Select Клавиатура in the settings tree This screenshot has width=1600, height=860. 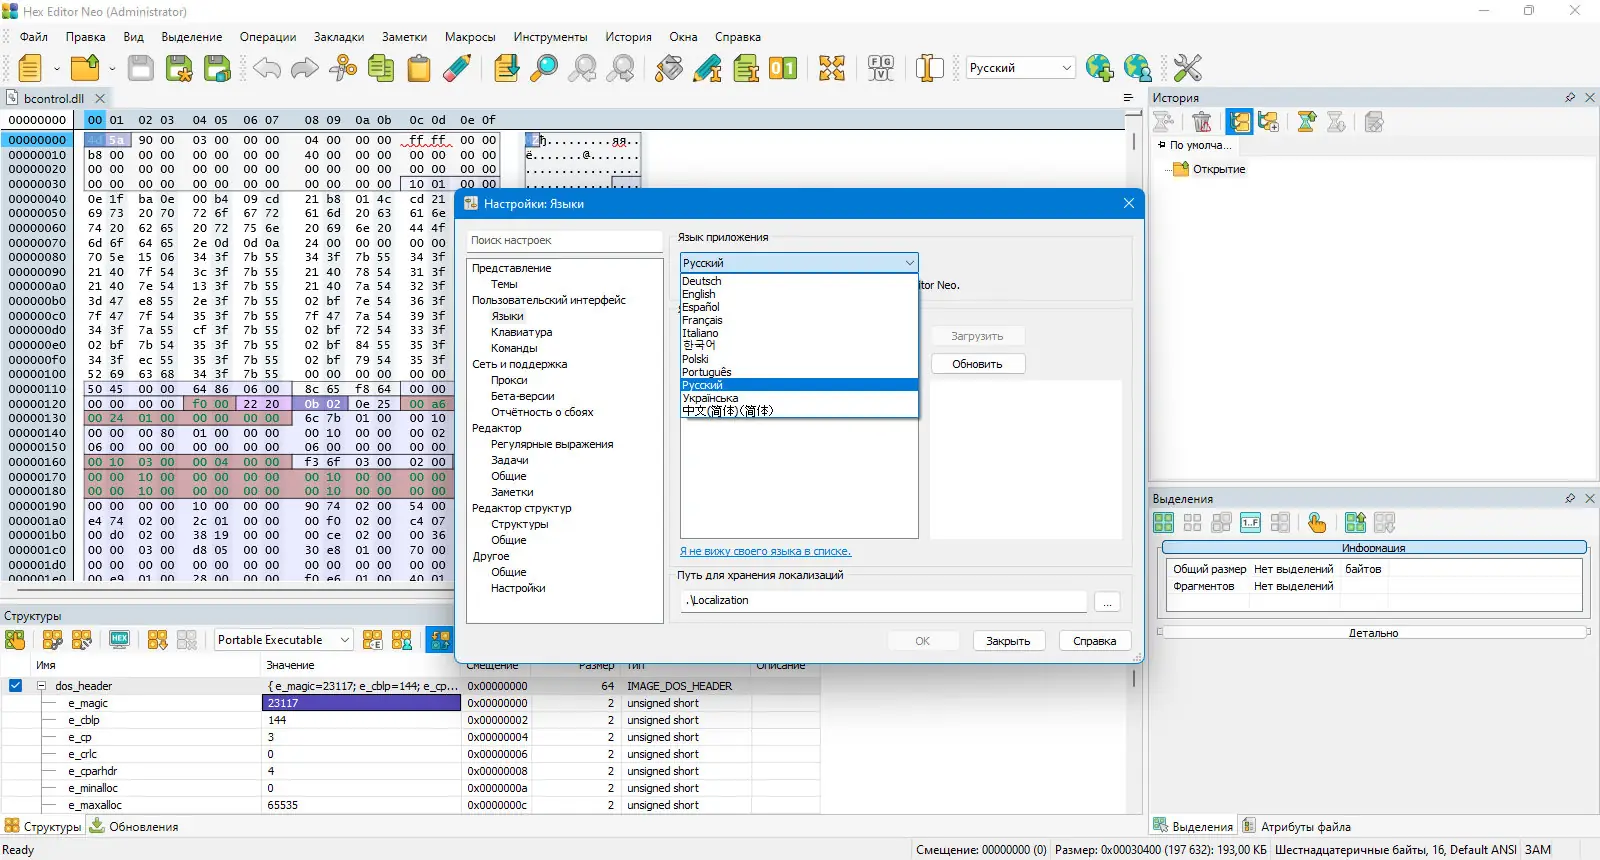[521, 332]
